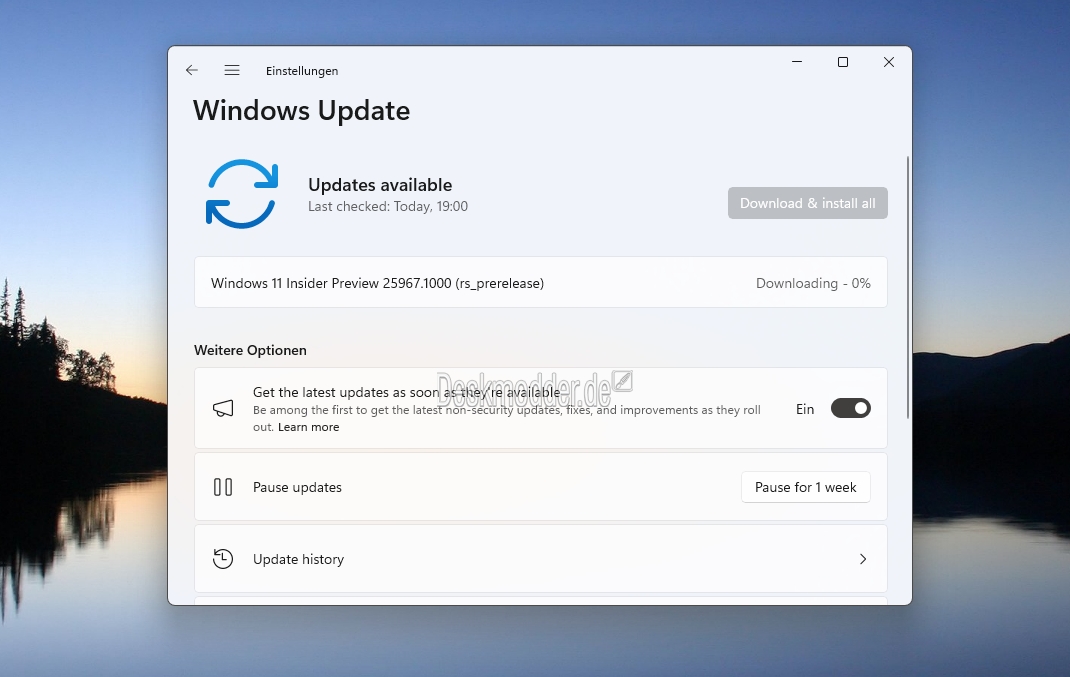Click Download & install all button
The height and width of the screenshot is (677, 1070).
click(807, 203)
